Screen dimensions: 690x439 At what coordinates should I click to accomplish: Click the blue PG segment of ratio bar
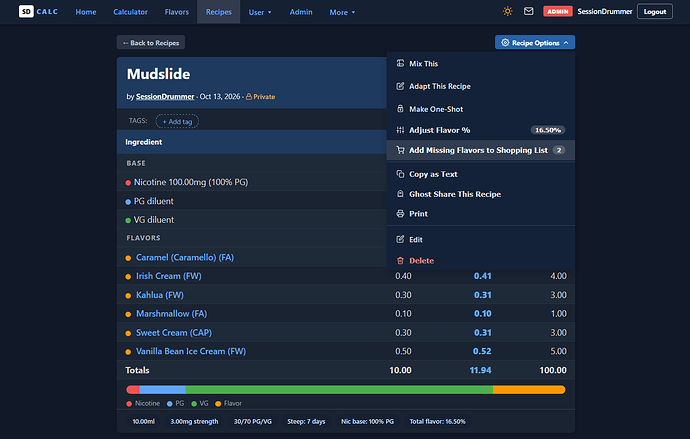pos(162,390)
